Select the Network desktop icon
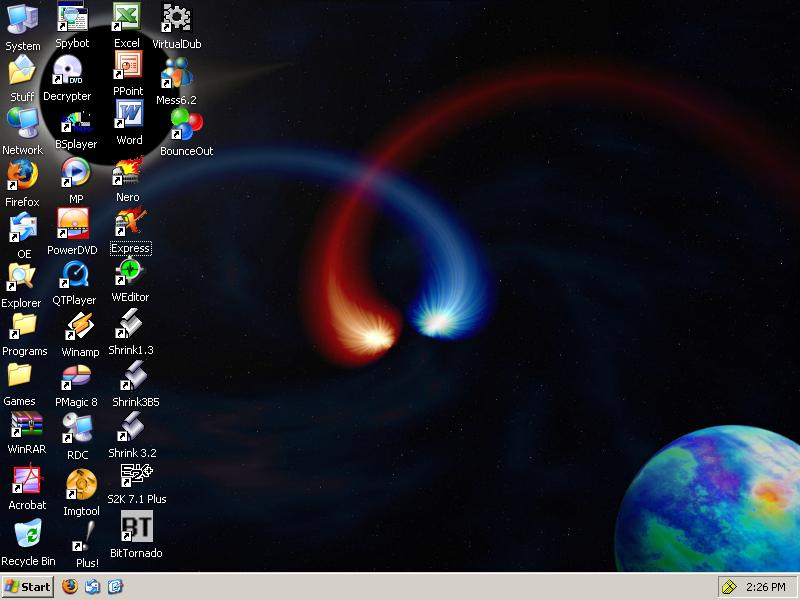This screenshot has width=800, height=600. [23, 123]
